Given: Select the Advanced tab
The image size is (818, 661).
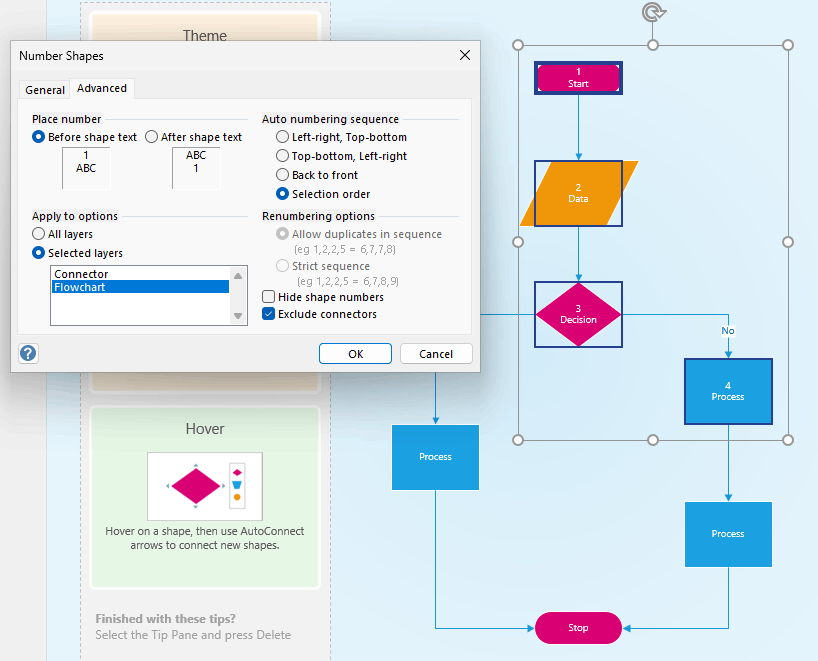Looking at the screenshot, I should [102, 88].
